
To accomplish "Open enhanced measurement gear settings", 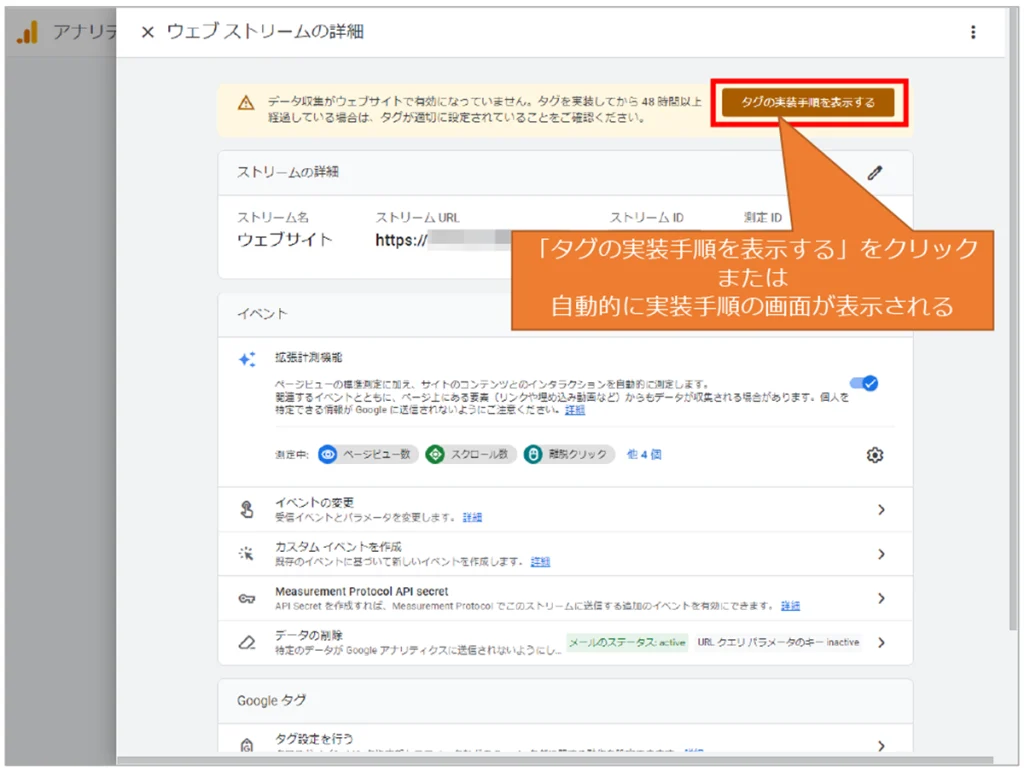I will (x=875, y=455).
